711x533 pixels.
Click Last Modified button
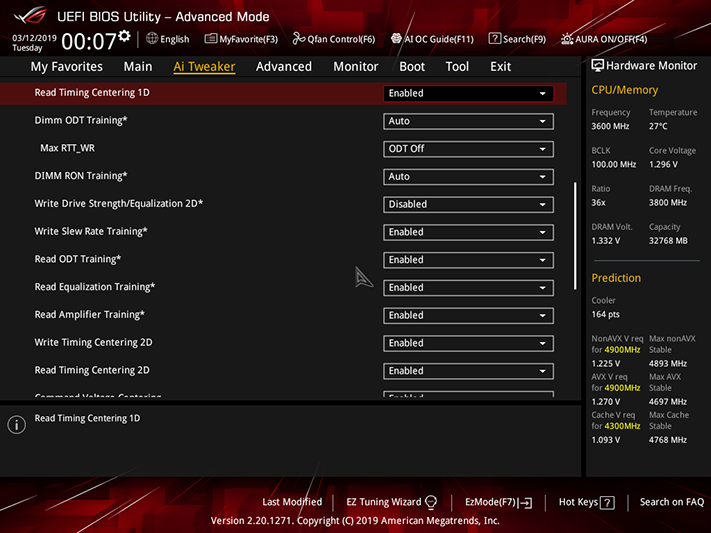(x=292, y=502)
